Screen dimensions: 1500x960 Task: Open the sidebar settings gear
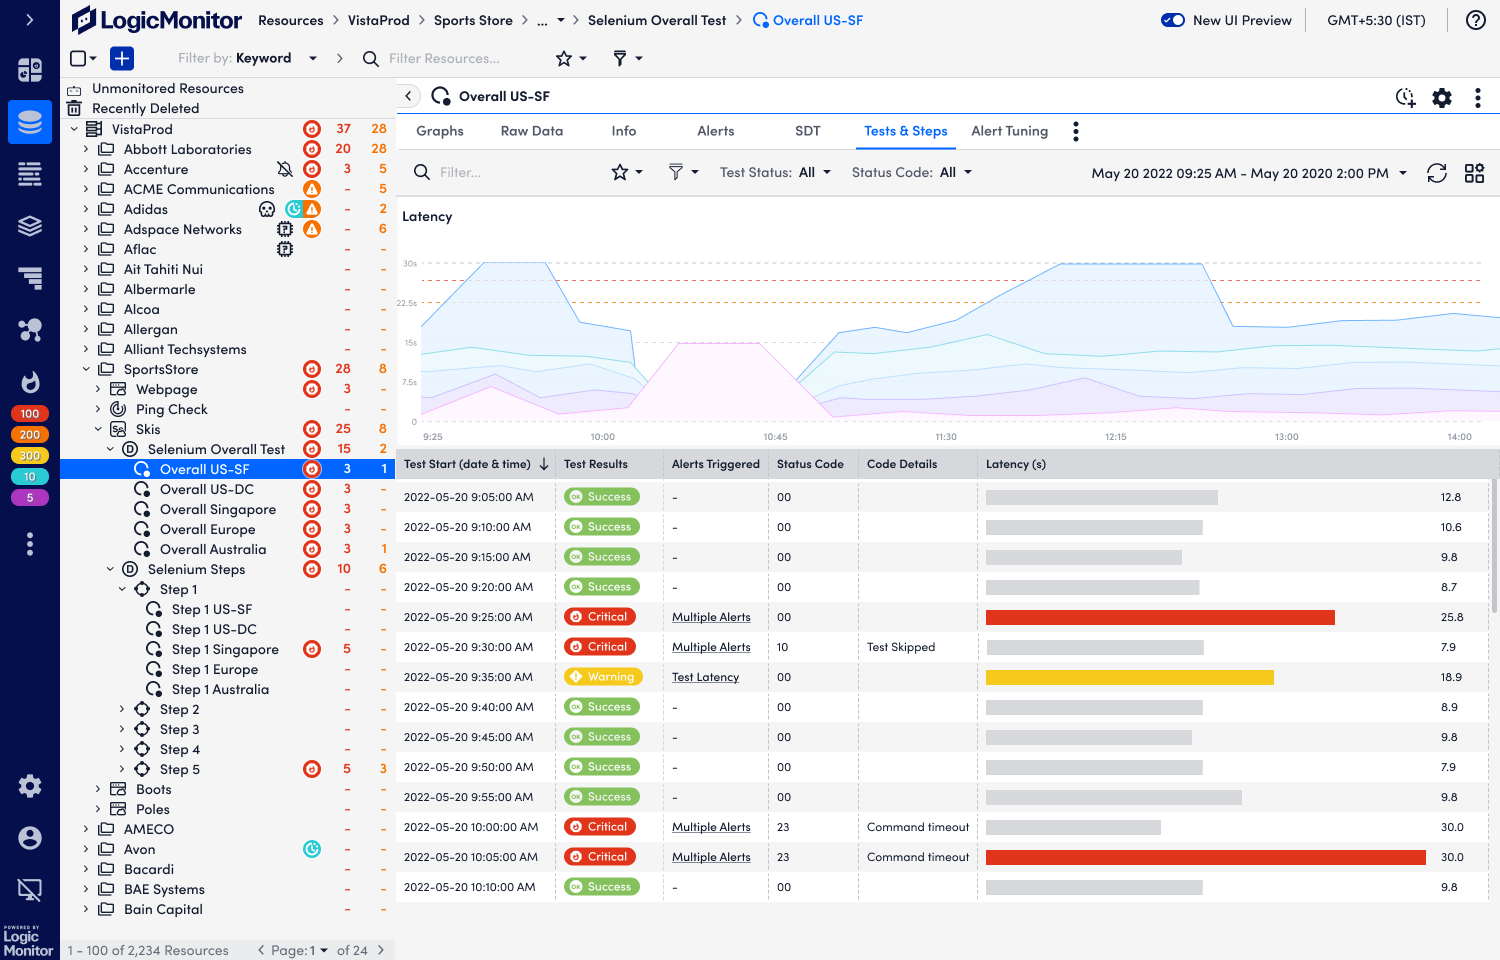(30, 786)
